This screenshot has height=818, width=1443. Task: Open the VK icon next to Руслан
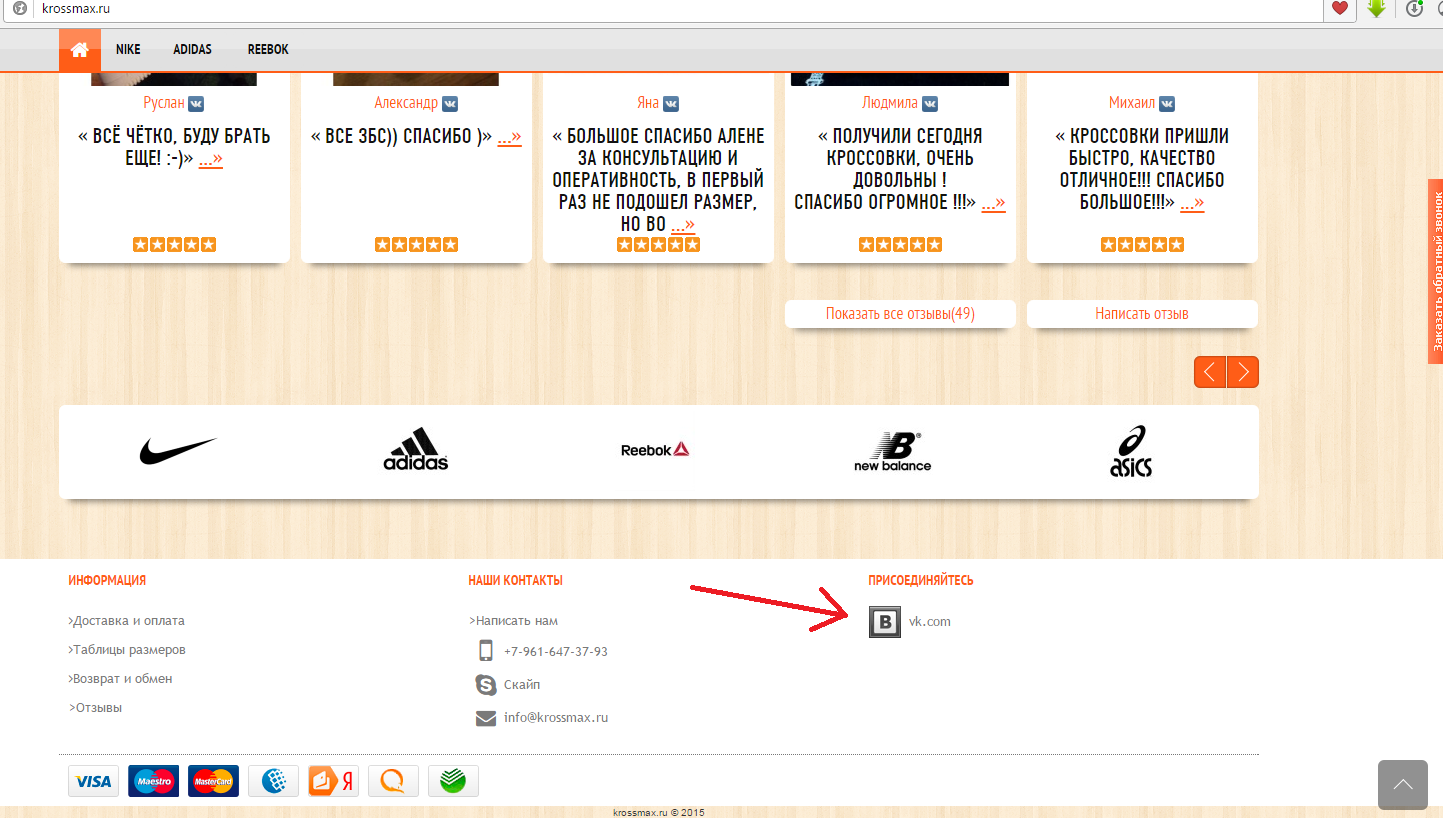197,103
